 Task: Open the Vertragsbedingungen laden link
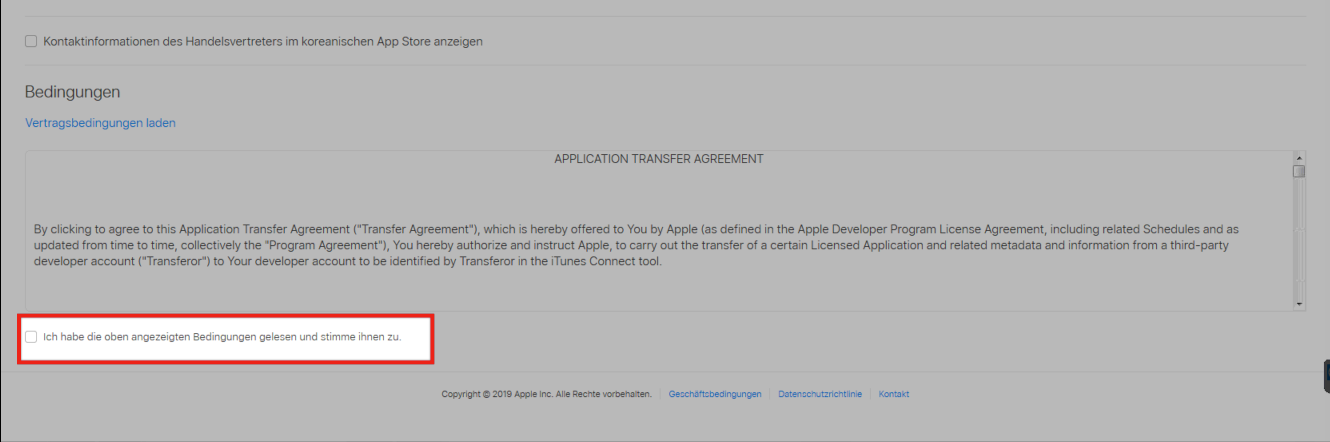tap(100, 123)
